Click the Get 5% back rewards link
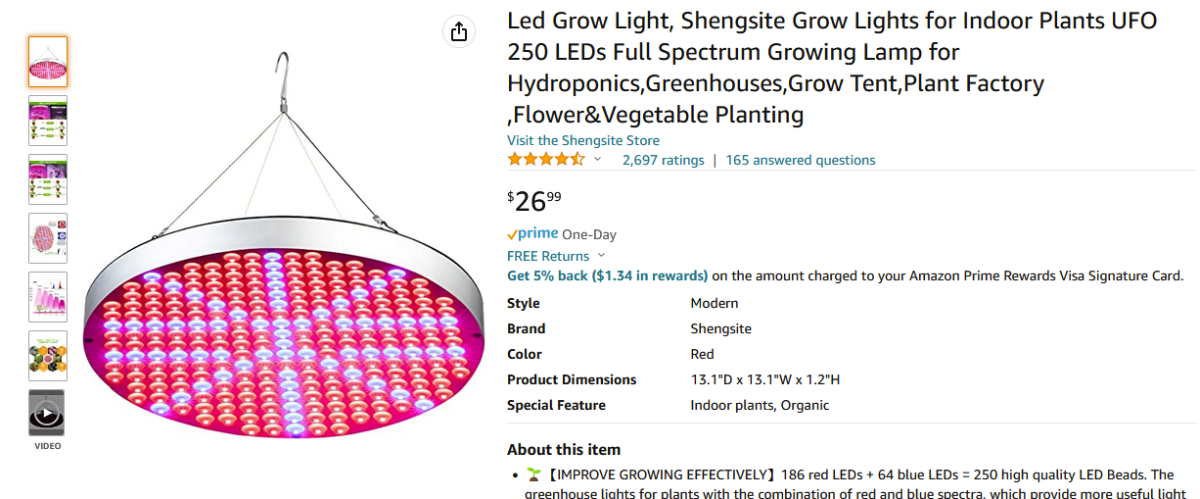This screenshot has height=499, width=1200. coord(607,276)
